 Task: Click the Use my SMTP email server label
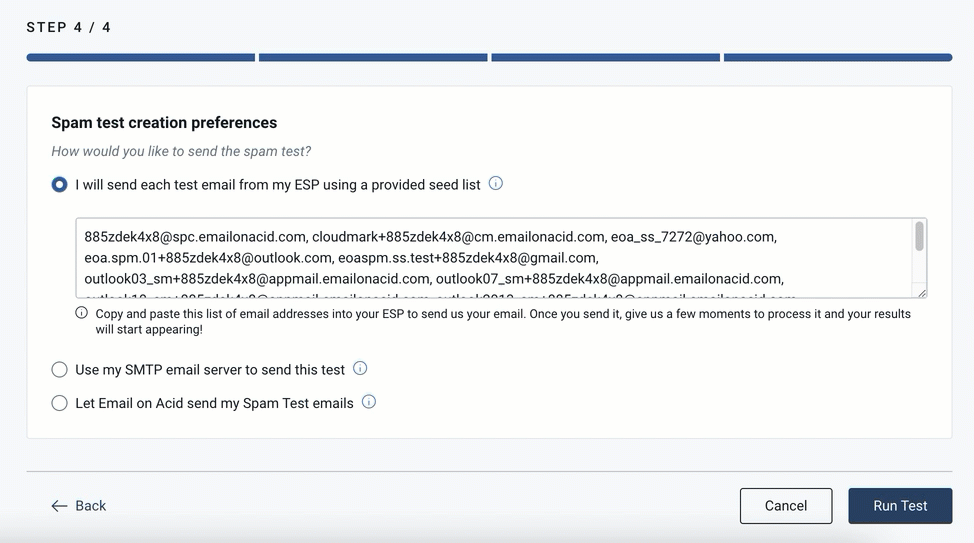[x=210, y=370]
